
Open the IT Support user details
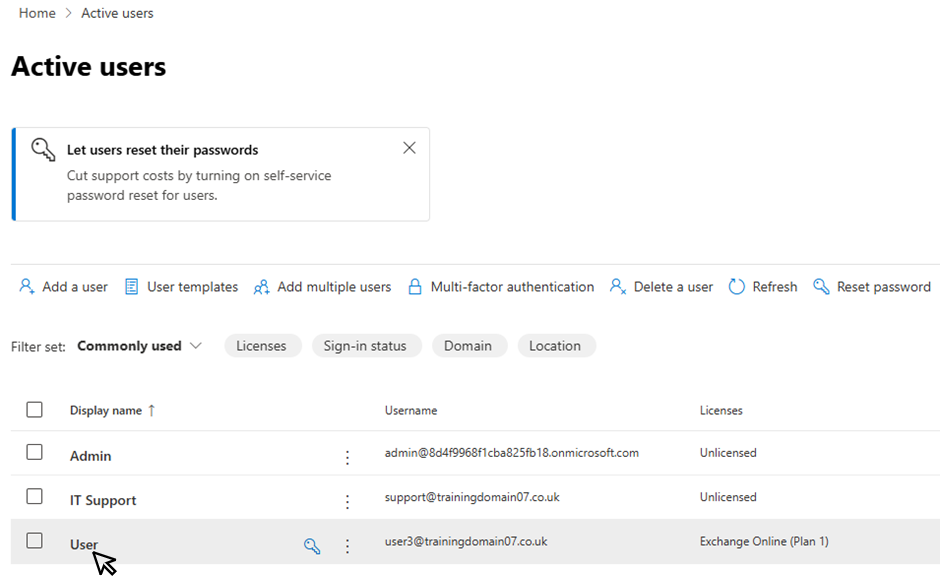tap(103, 500)
